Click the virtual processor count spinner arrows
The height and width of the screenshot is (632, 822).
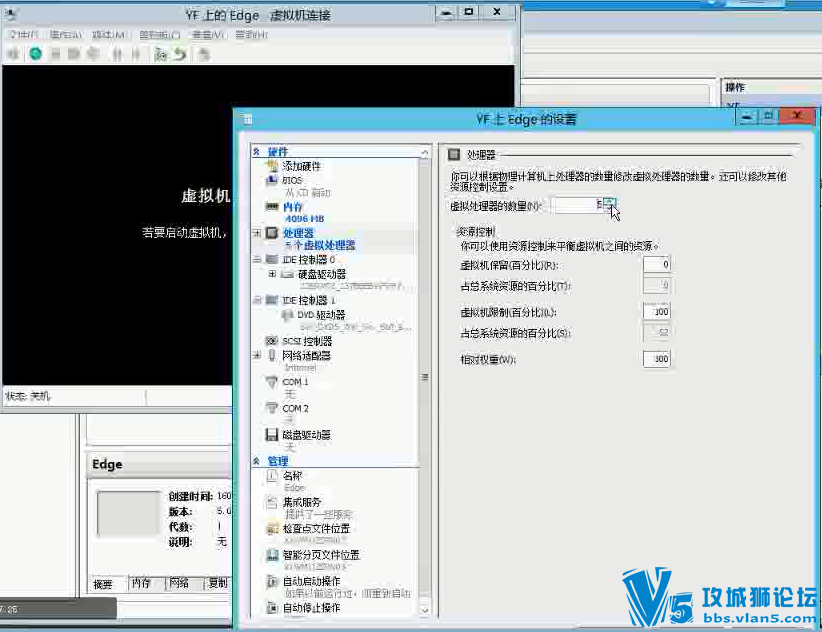click(x=609, y=205)
